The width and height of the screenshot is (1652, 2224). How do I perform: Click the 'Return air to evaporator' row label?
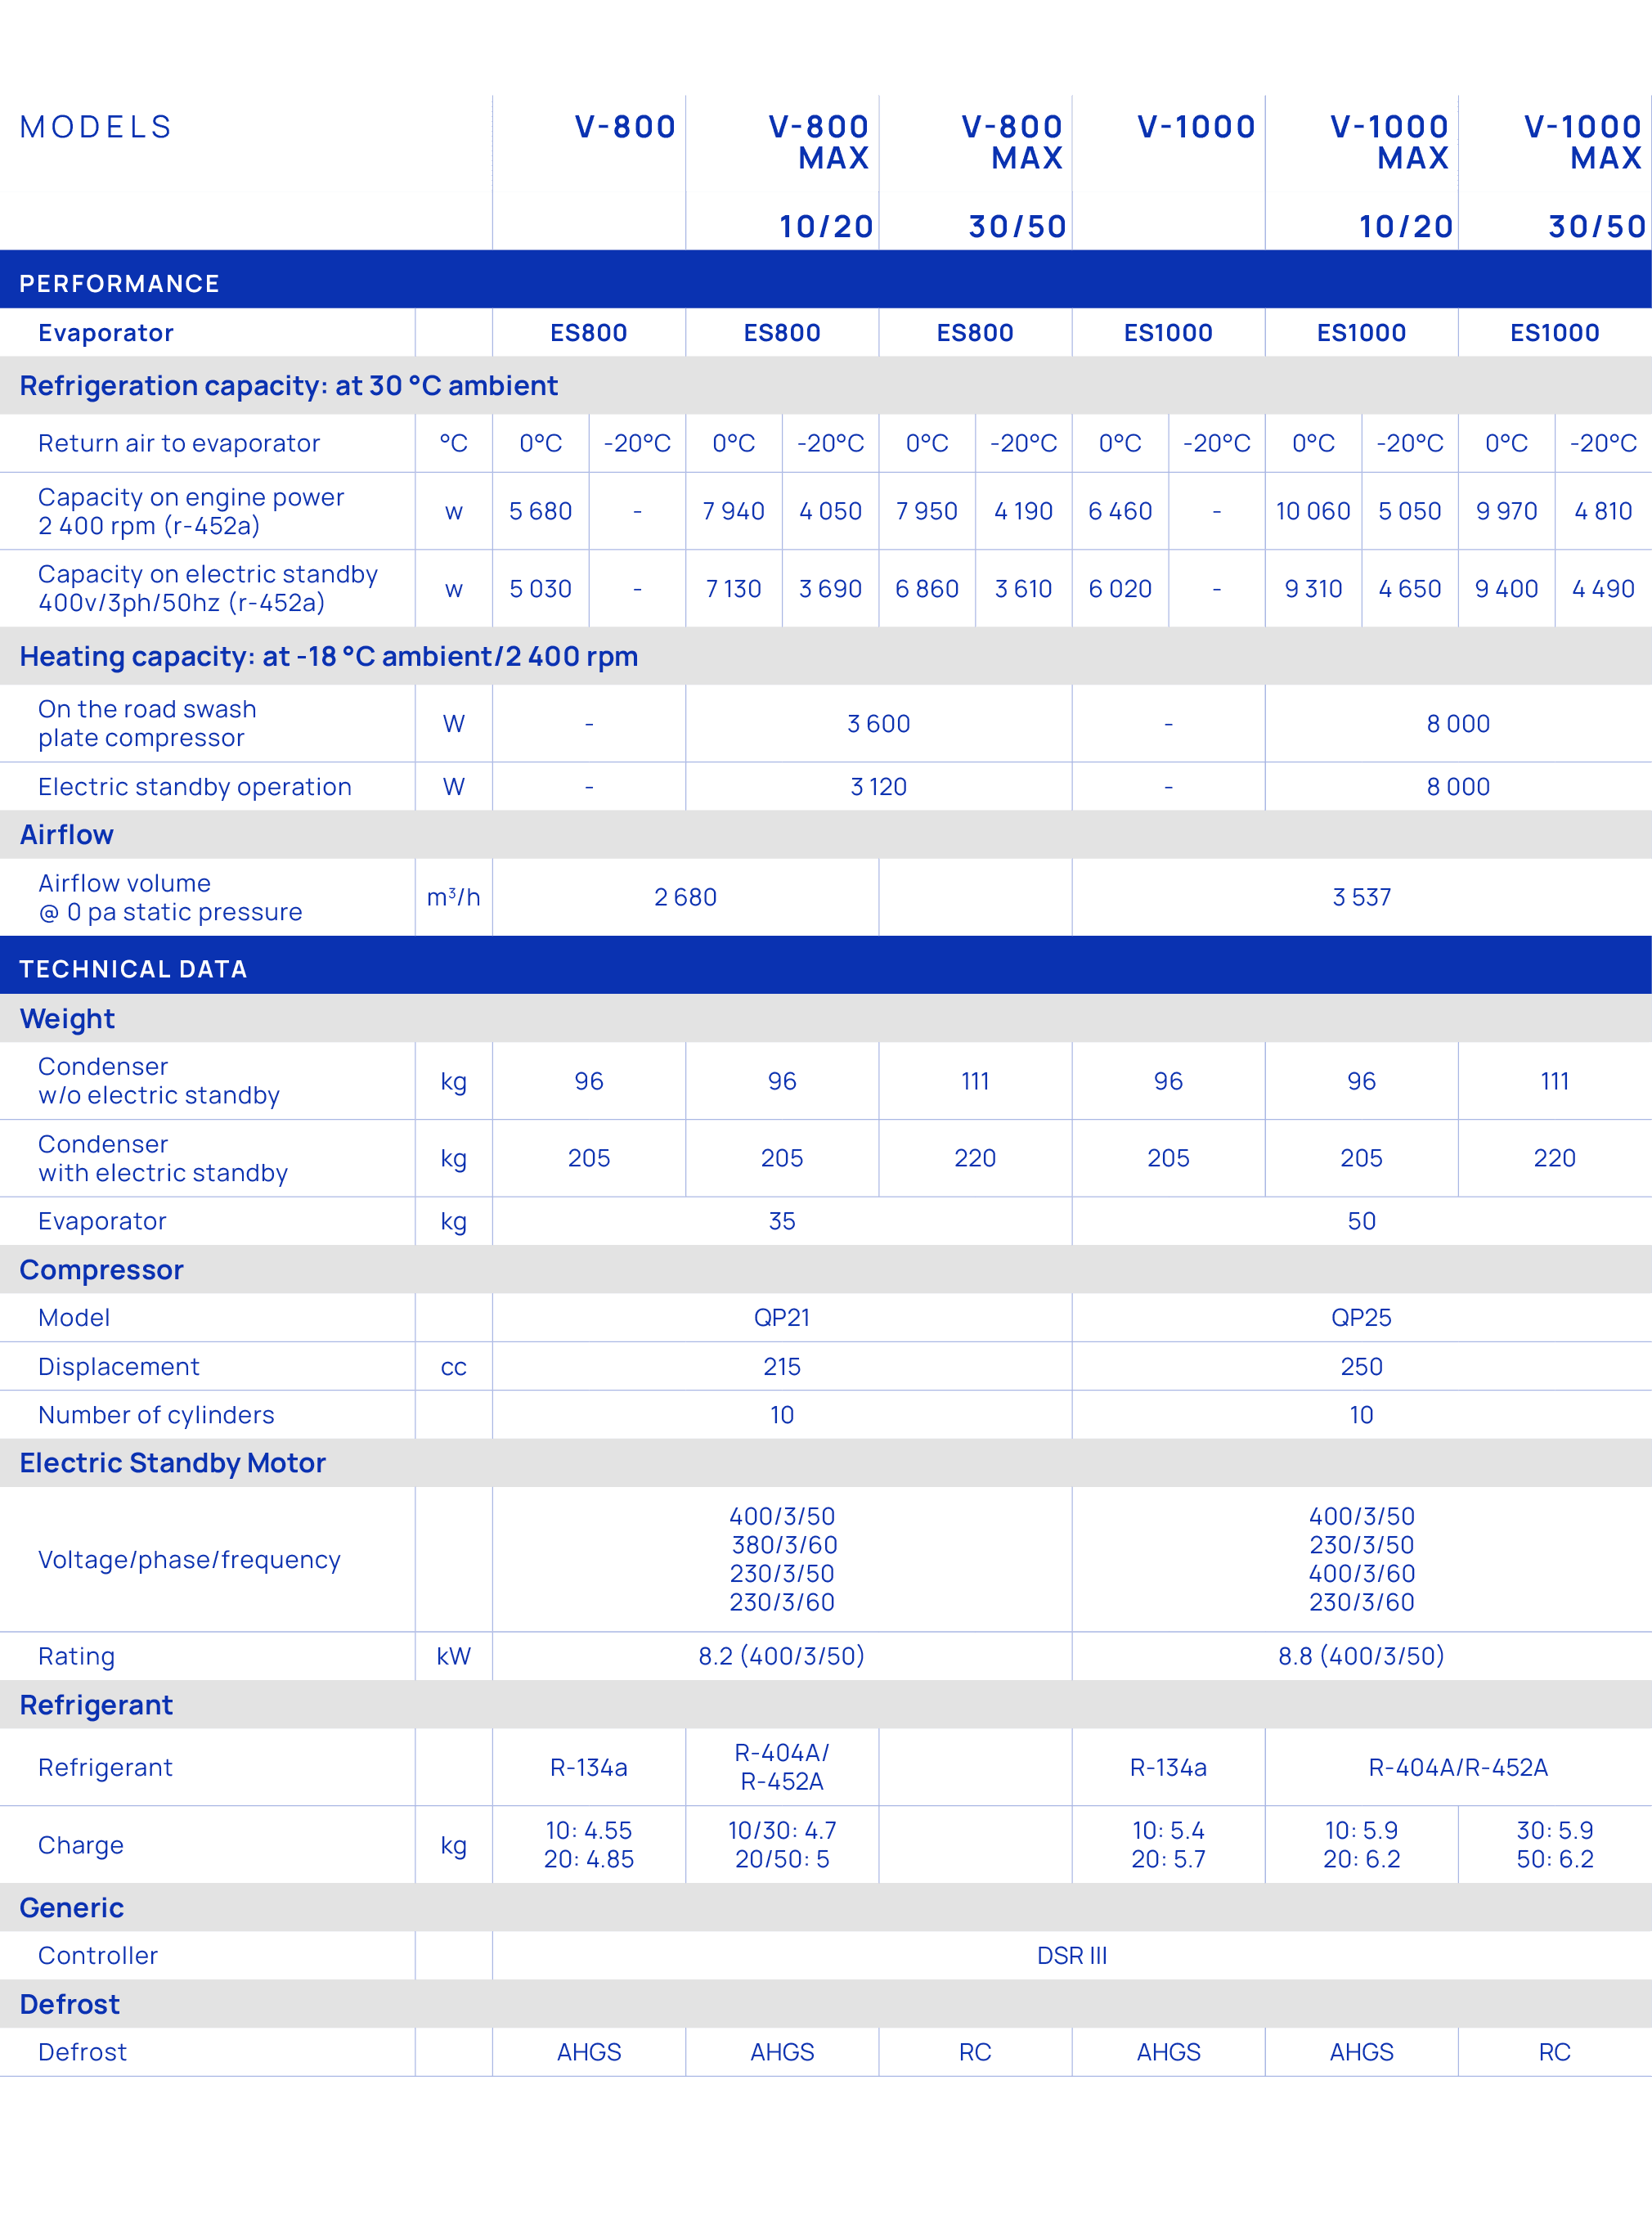tap(179, 443)
